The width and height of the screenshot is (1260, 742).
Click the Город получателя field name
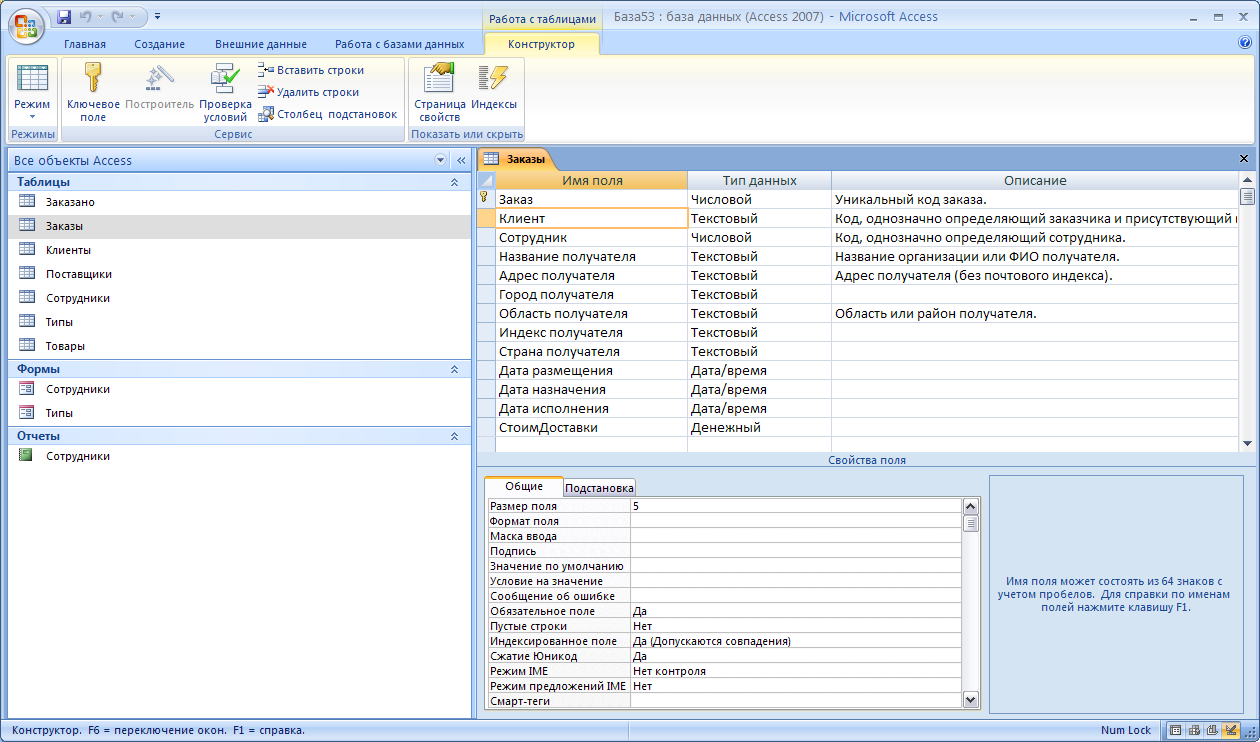[x=591, y=295]
